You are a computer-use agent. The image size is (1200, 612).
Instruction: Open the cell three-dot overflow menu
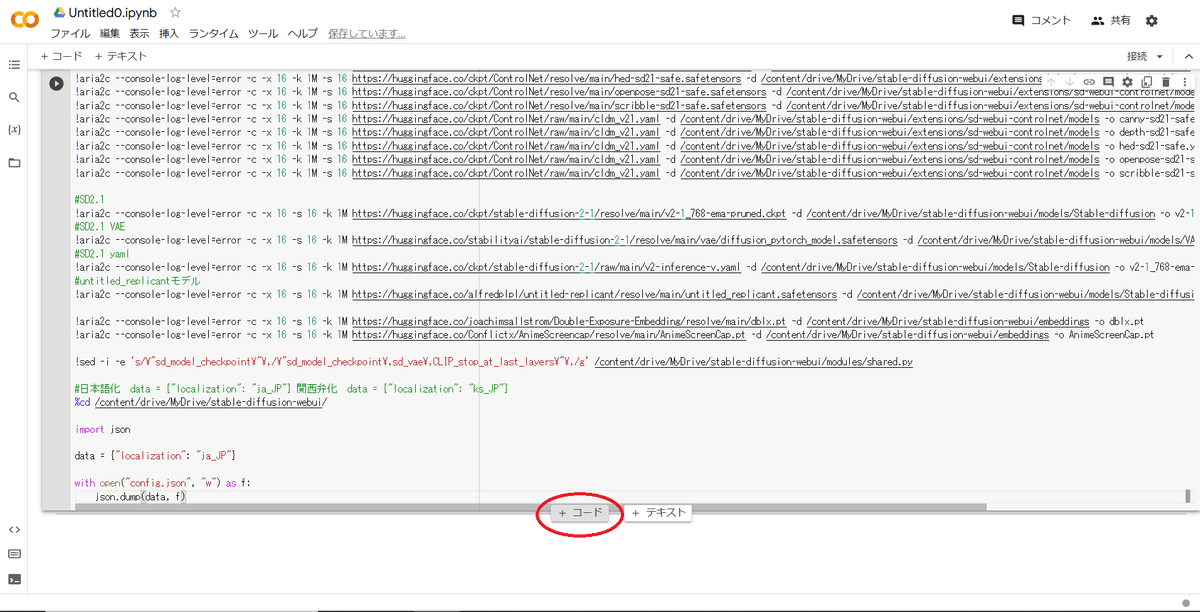[x=1184, y=82]
